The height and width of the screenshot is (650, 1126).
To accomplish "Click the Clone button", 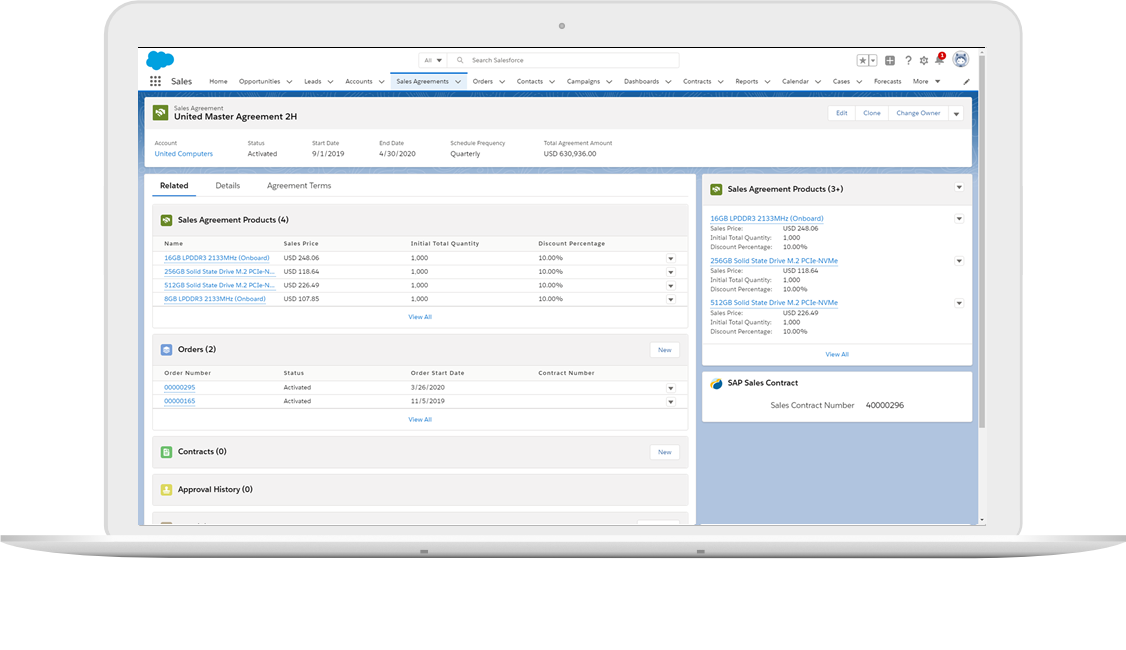I will [x=872, y=113].
